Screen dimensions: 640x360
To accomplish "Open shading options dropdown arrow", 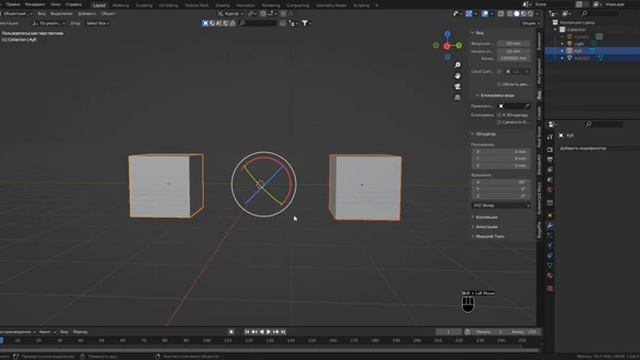I will tap(536, 13).
